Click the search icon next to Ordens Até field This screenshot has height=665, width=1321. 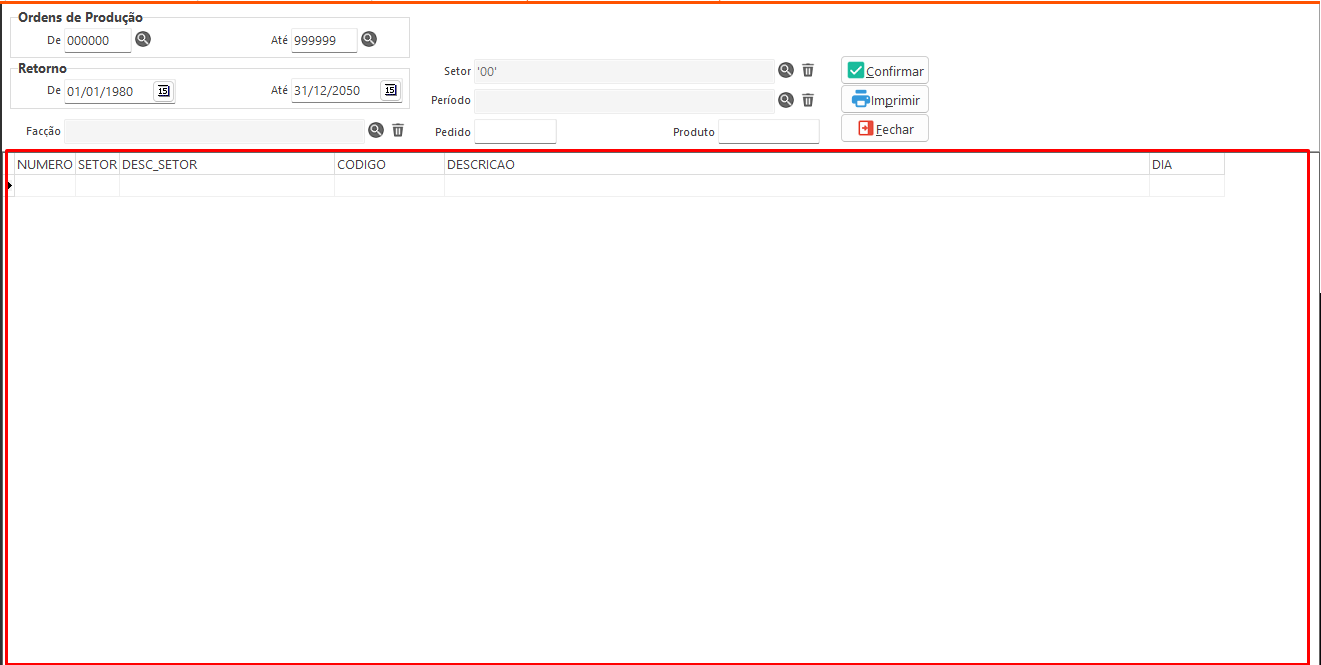[369, 40]
